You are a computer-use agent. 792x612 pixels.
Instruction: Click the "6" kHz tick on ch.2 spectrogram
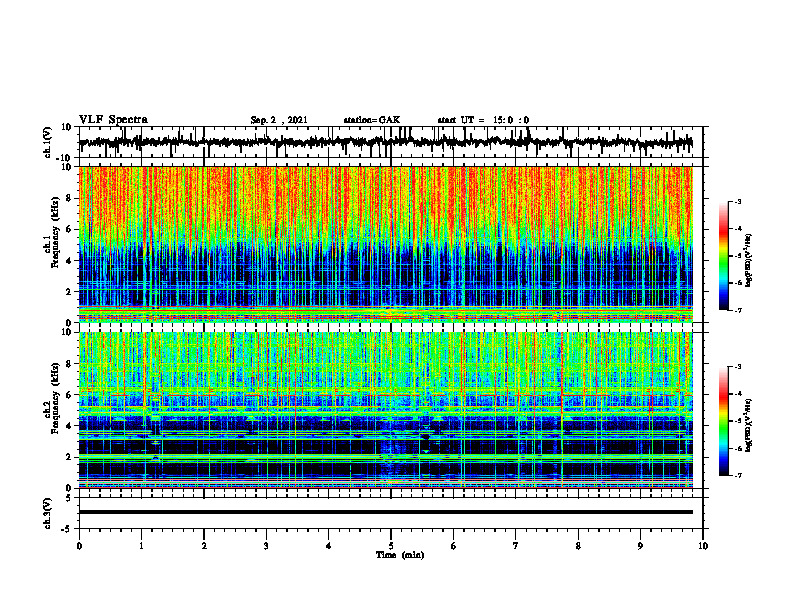coord(69,395)
